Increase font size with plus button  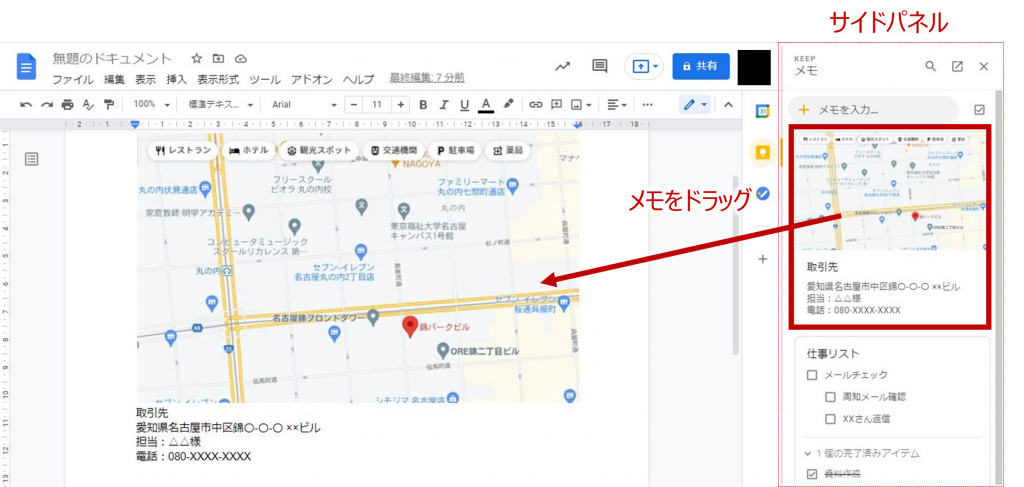[400, 104]
